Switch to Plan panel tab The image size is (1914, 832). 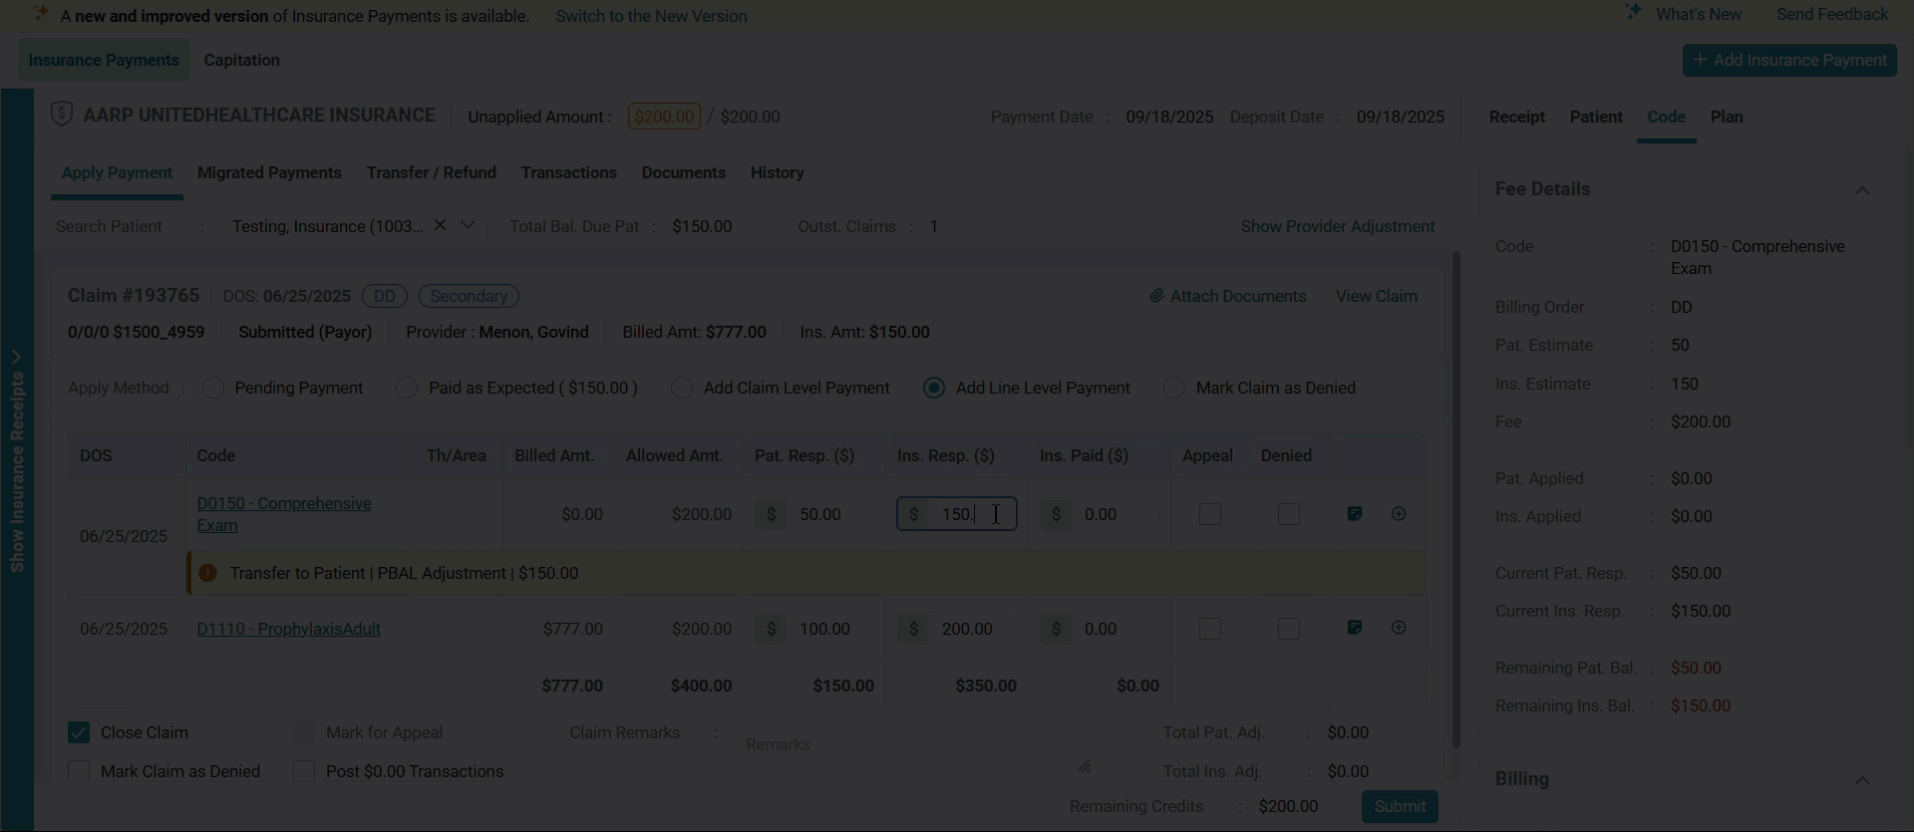1727,117
